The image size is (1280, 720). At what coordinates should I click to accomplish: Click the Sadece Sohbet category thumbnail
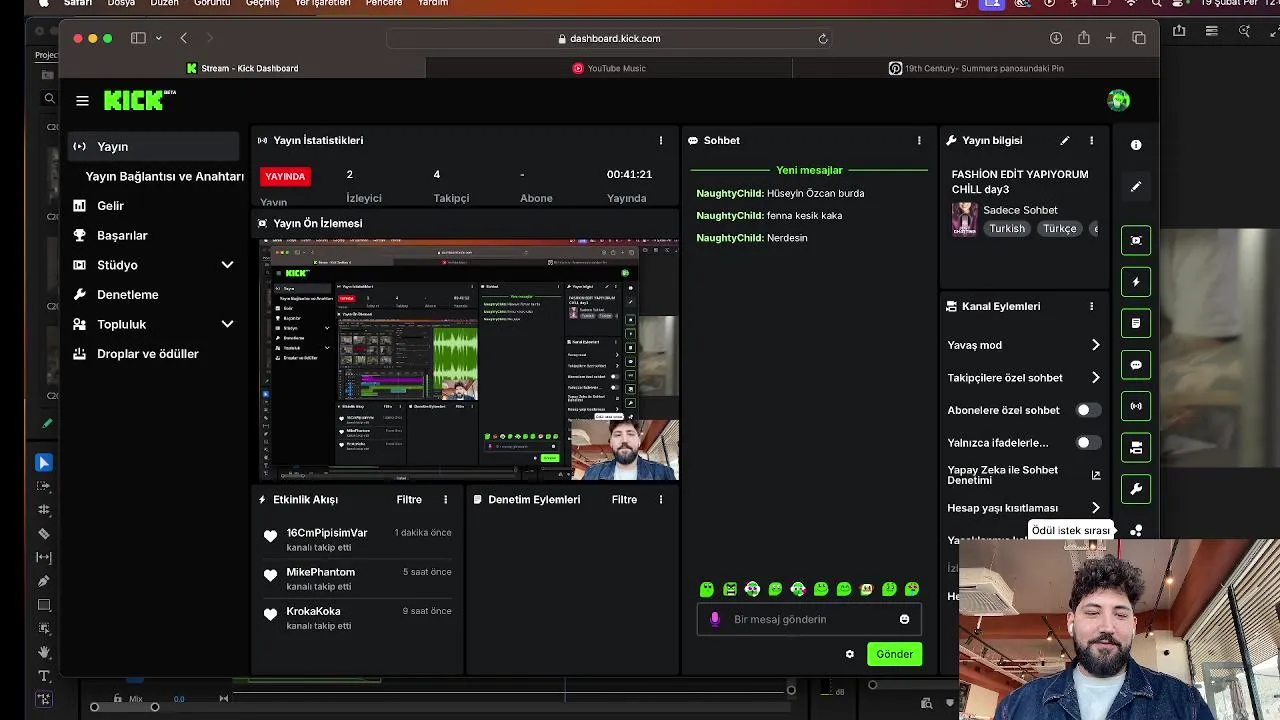tap(964, 219)
